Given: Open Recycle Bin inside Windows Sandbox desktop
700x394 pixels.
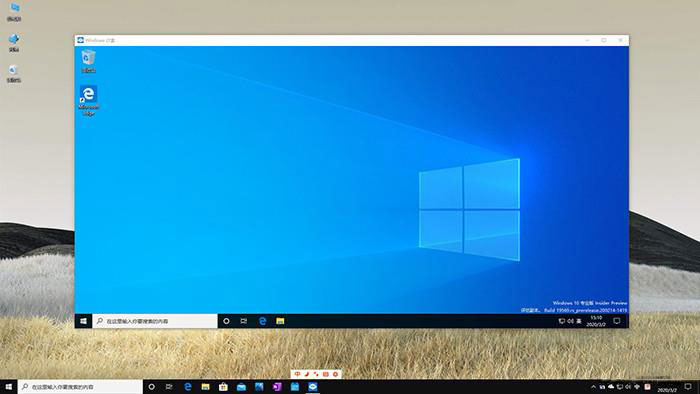Looking at the screenshot, I should coord(88,61).
